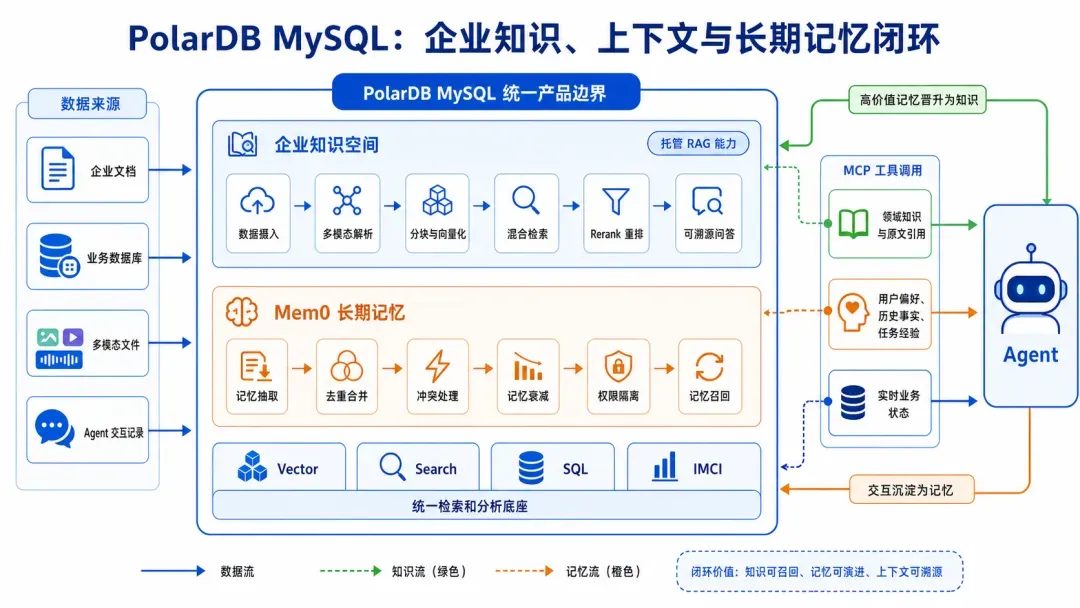Click the Mem0 brain icon
The width and height of the screenshot is (1080, 608).
point(242,312)
